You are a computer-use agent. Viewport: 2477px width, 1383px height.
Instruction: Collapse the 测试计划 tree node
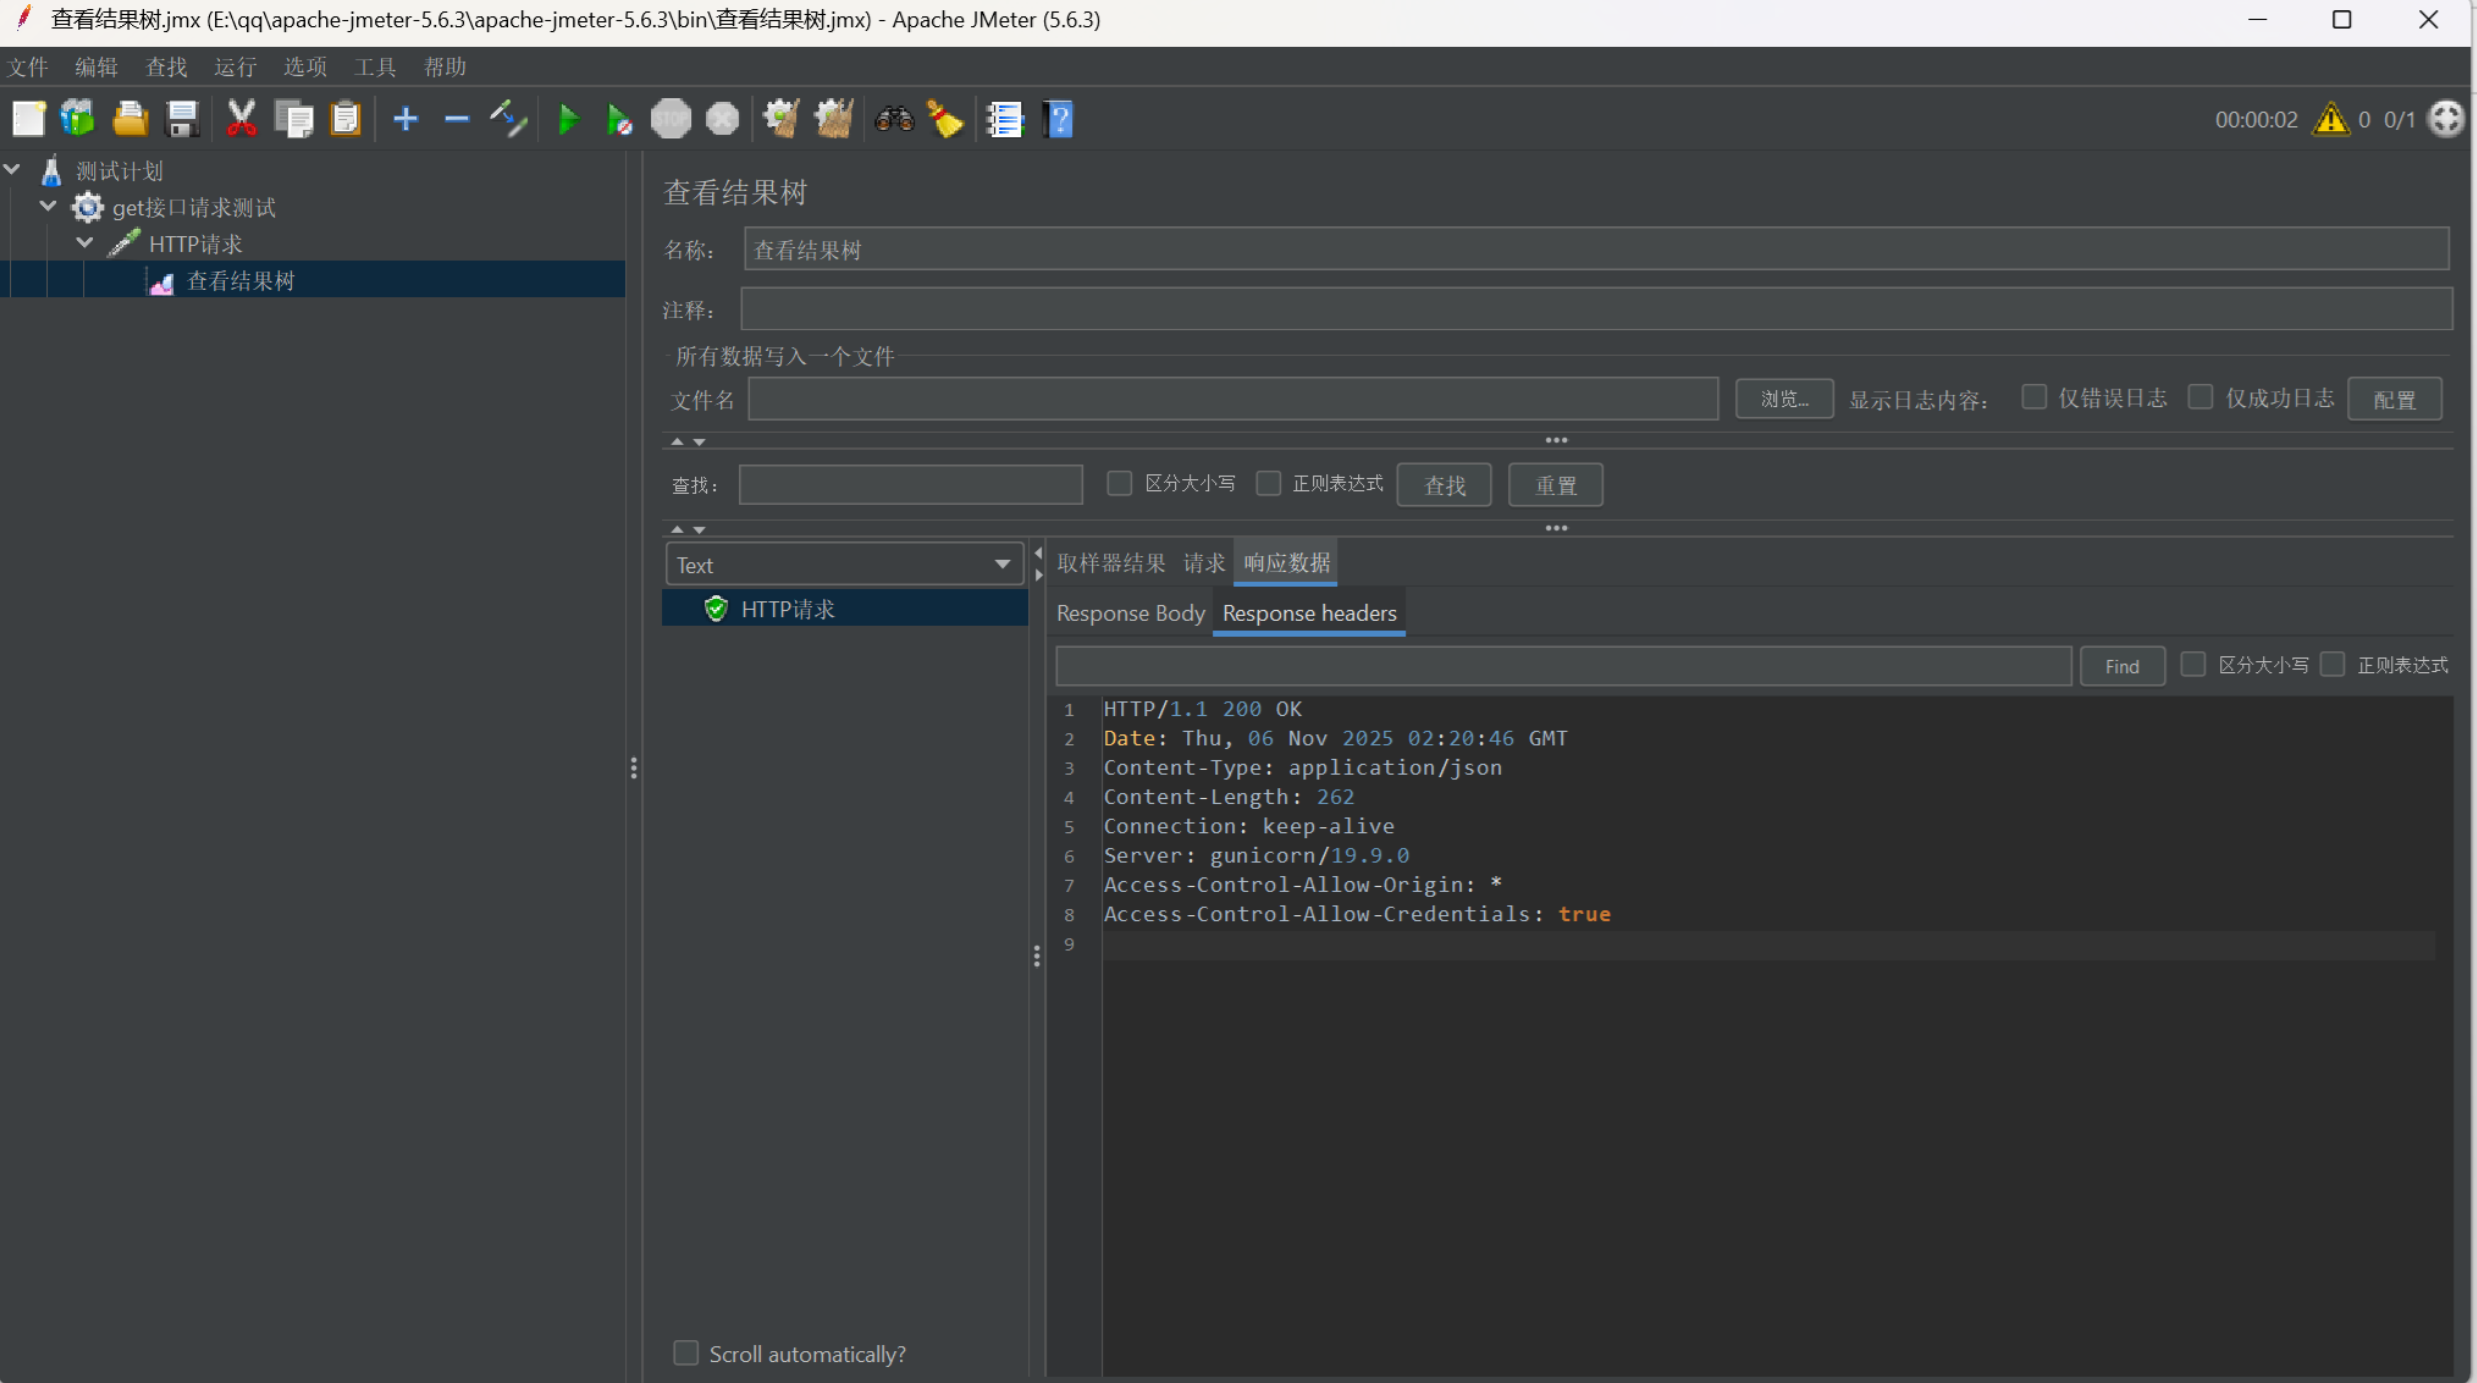13,170
